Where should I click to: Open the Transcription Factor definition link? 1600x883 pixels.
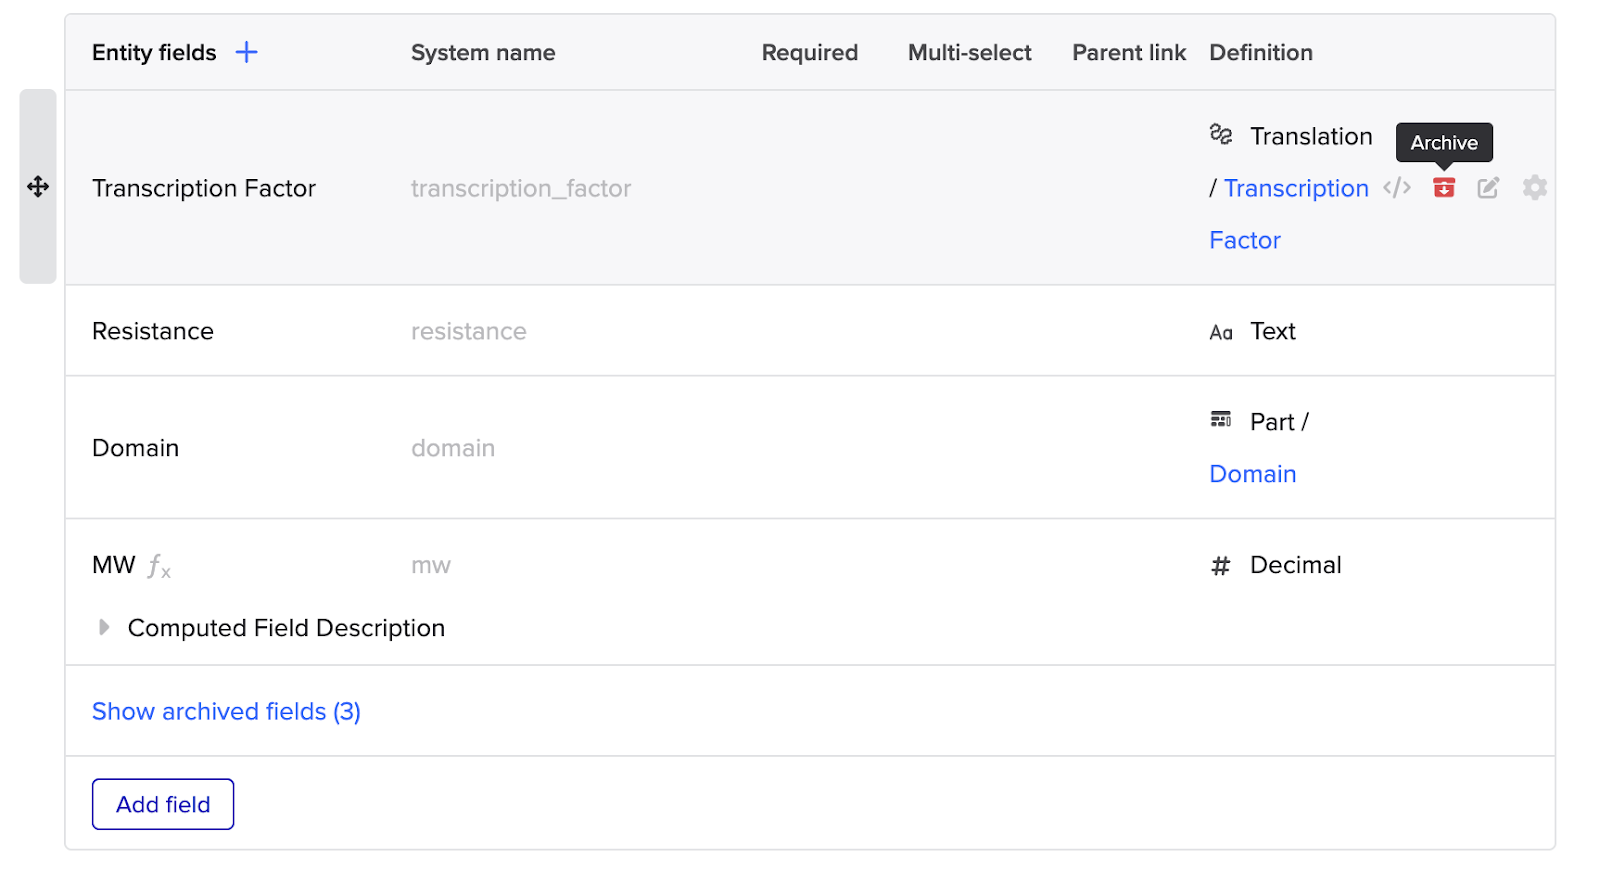coord(1295,189)
